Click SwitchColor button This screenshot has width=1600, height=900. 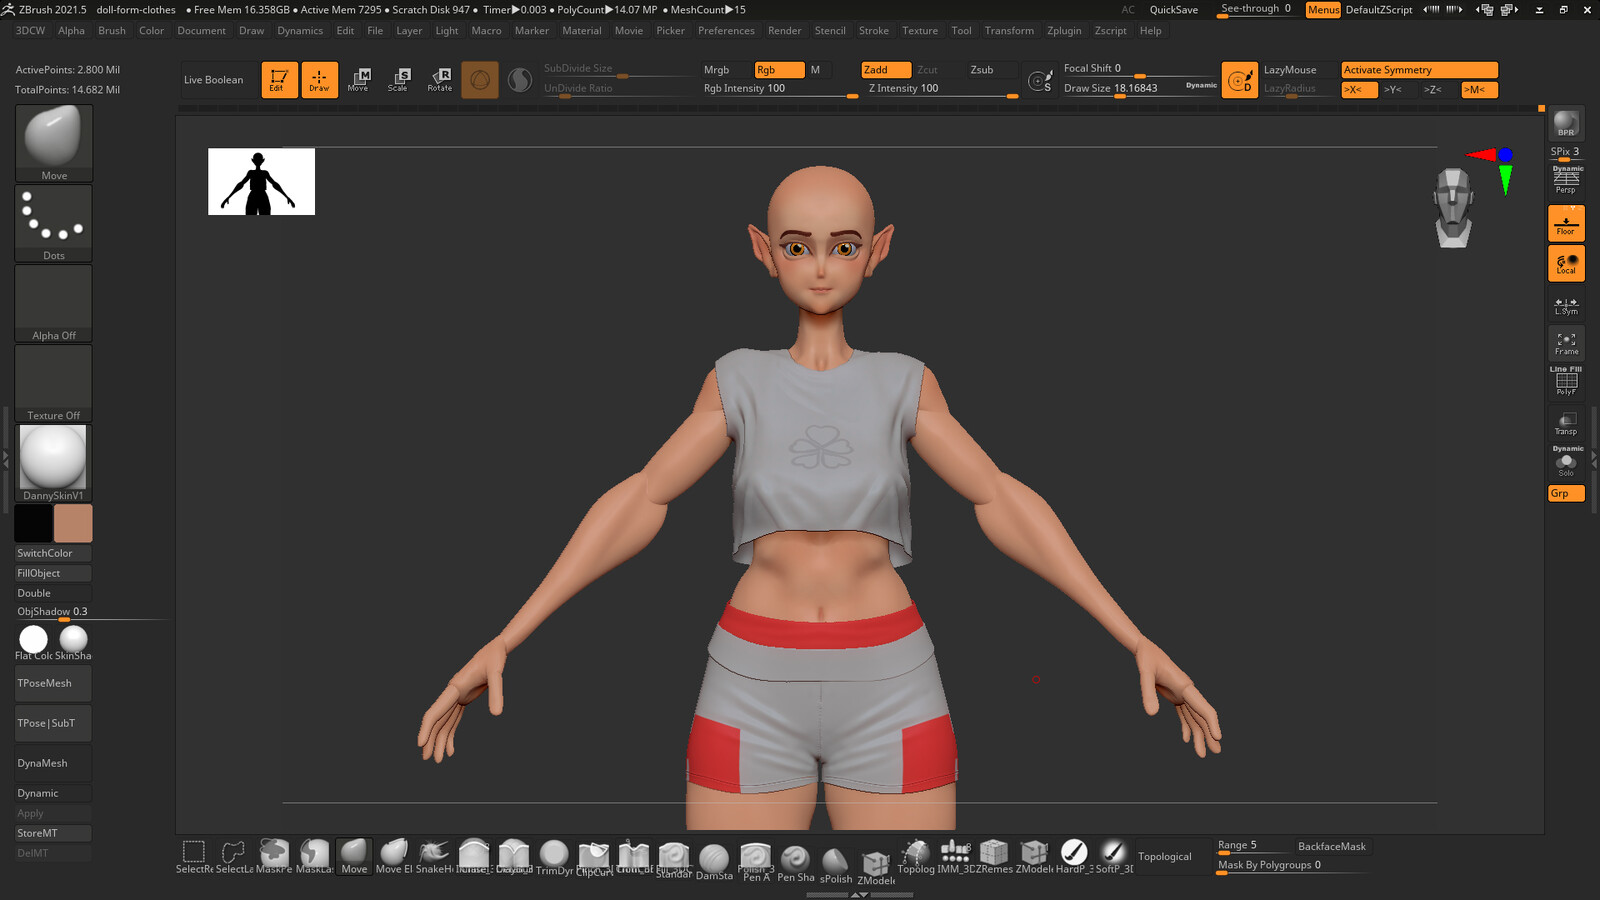[x=53, y=553]
